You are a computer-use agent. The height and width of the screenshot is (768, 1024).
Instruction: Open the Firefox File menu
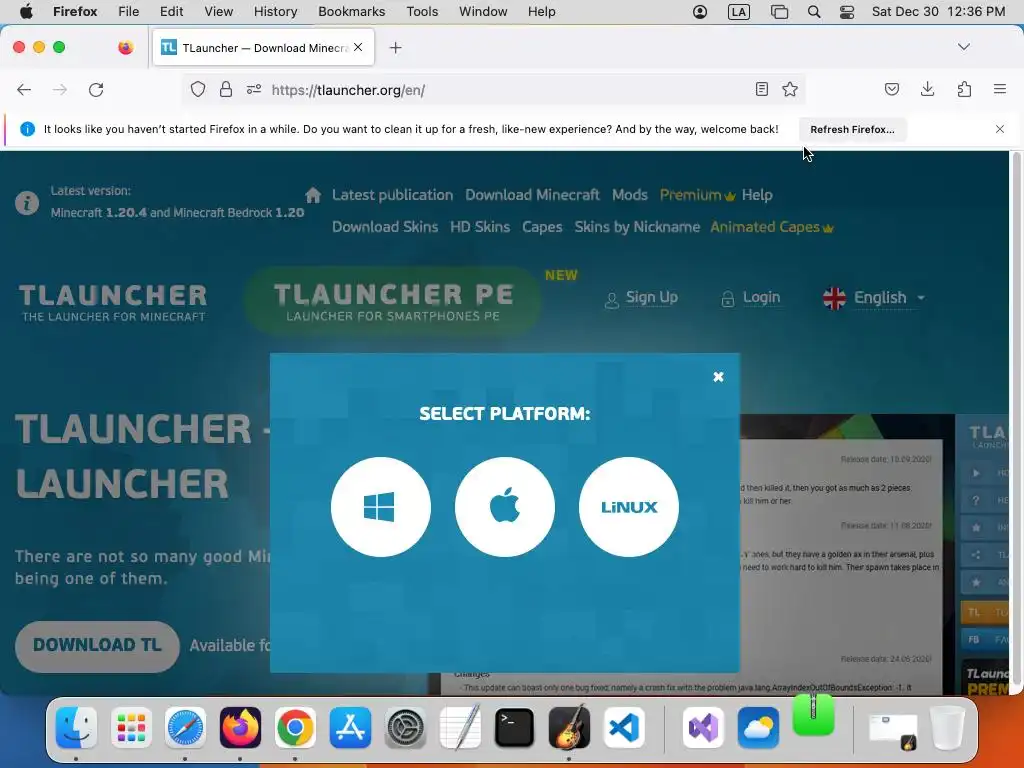tap(129, 12)
